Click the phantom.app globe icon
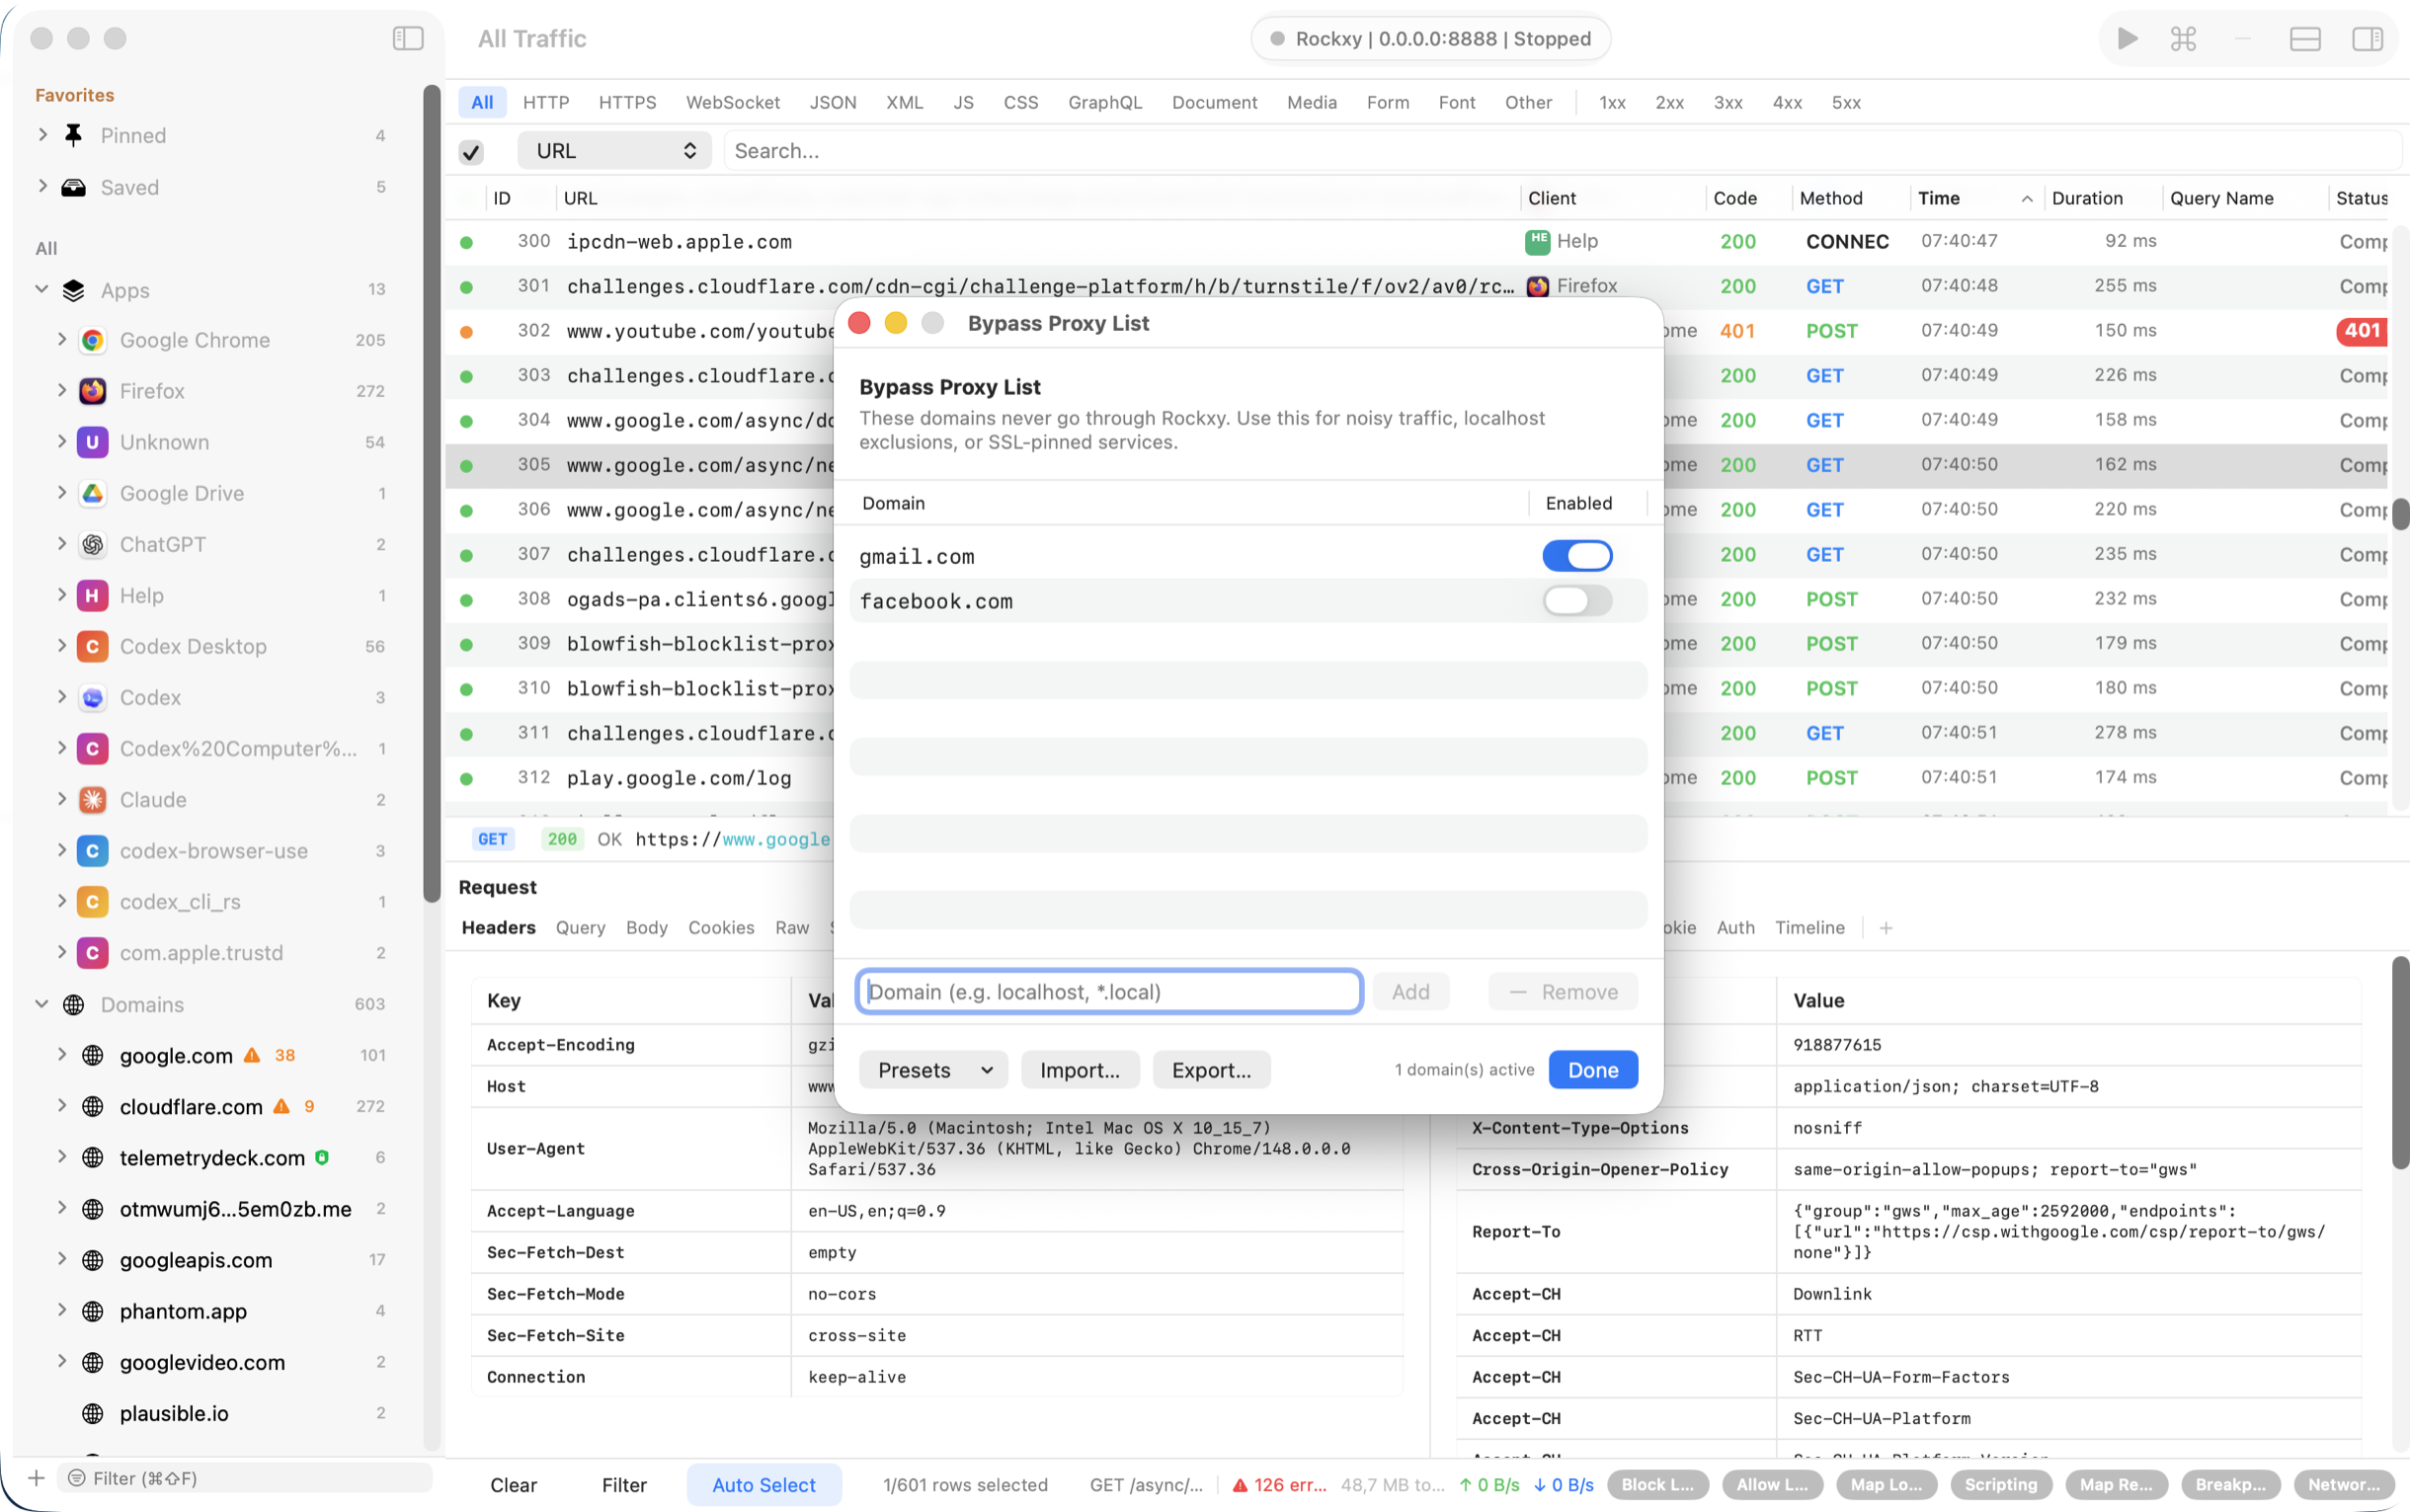 click(93, 1311)
